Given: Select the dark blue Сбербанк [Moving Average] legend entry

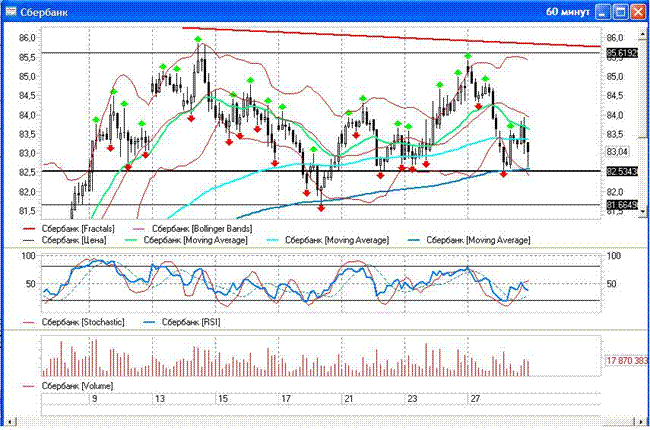Looking at the screenshot, I should point(469,240).
